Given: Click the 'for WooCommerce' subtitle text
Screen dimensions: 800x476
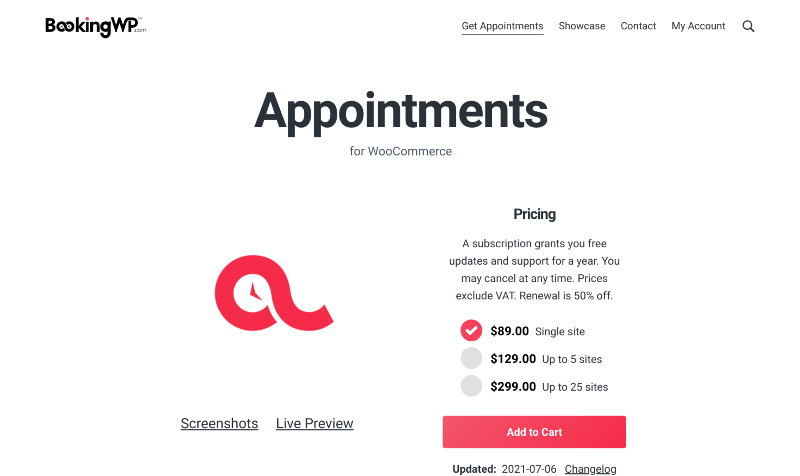Looking at the screenshot, I should [401, 152].
